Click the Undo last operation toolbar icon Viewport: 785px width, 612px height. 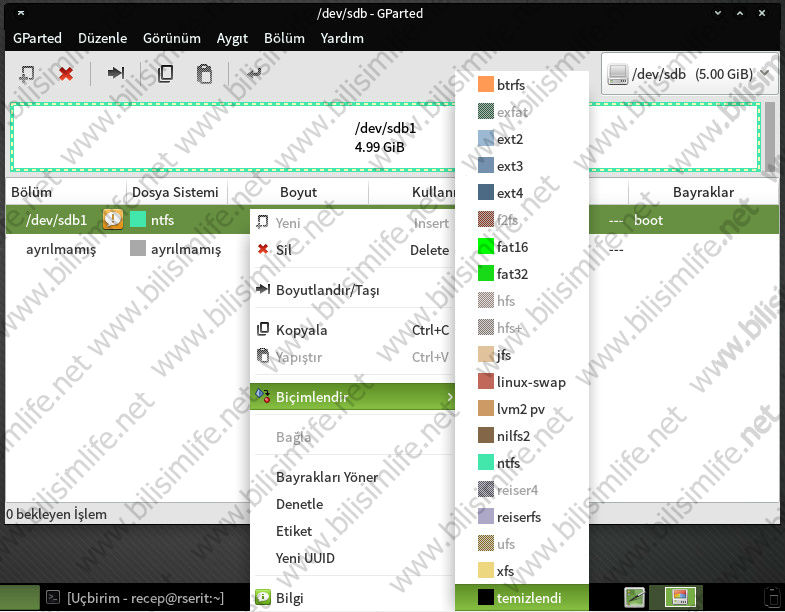click(254, 73)
